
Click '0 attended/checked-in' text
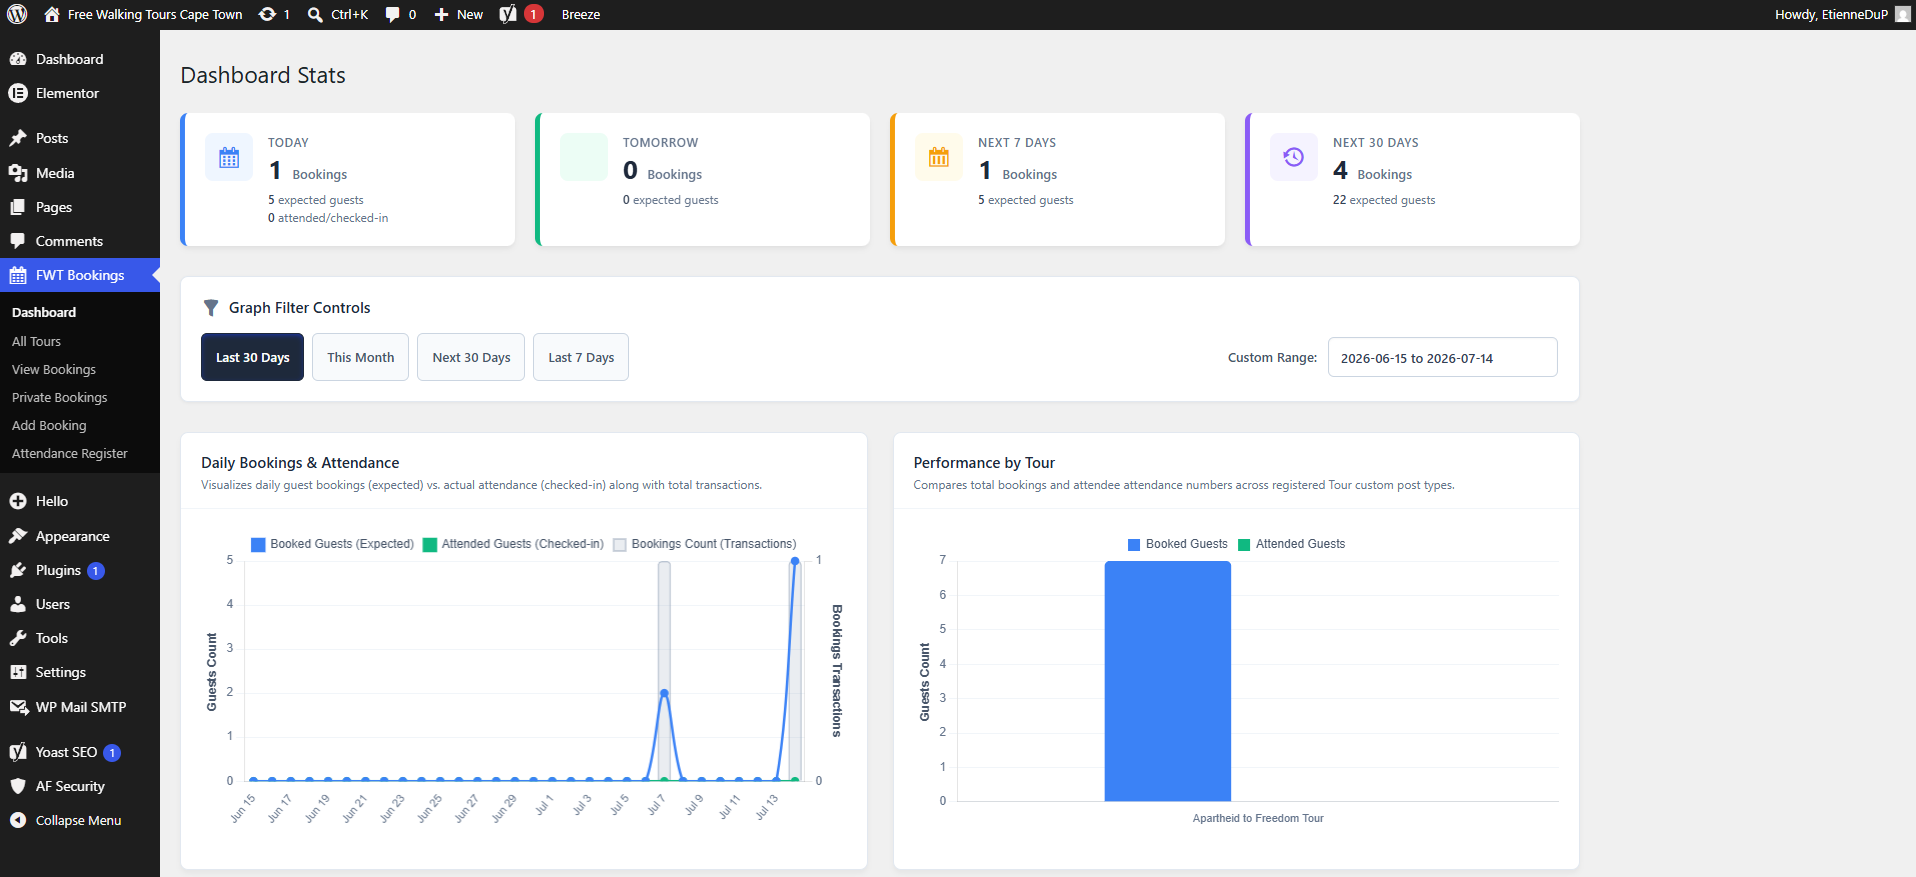point(328,218)
